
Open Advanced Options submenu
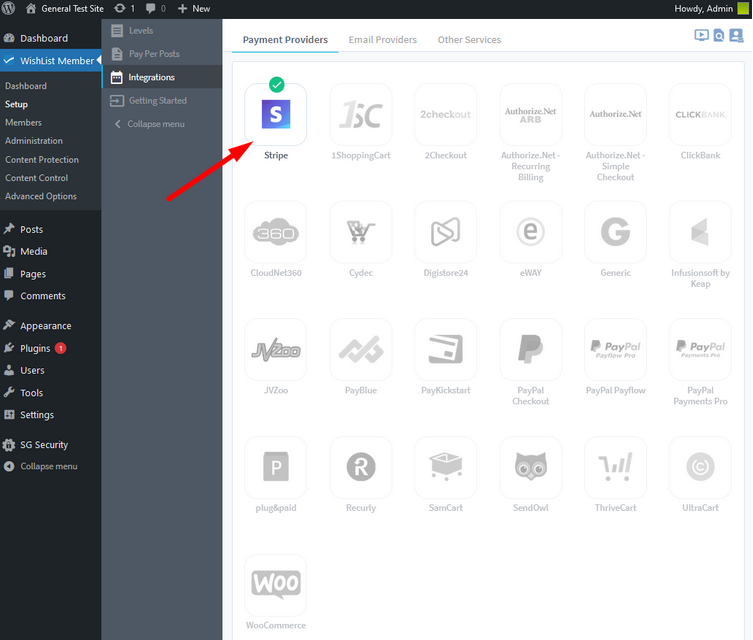click(41, 196)
